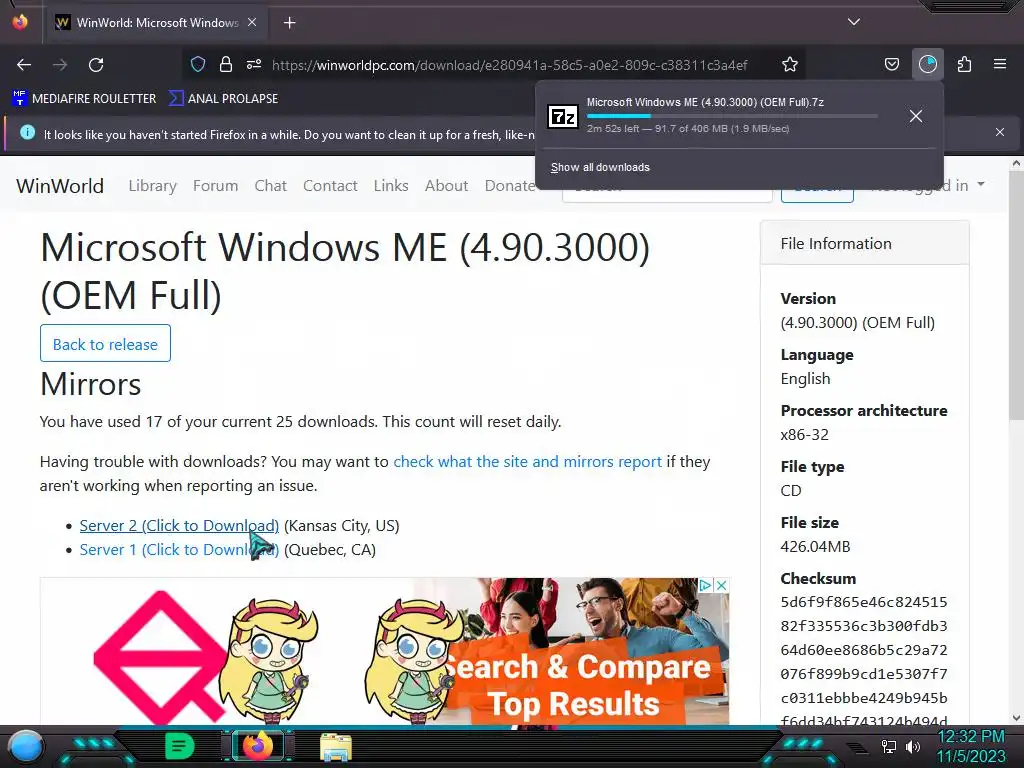Screen dimensions: 1024x768
Task: Download from Server 1 Quebec
Action: tap(179, 550)
